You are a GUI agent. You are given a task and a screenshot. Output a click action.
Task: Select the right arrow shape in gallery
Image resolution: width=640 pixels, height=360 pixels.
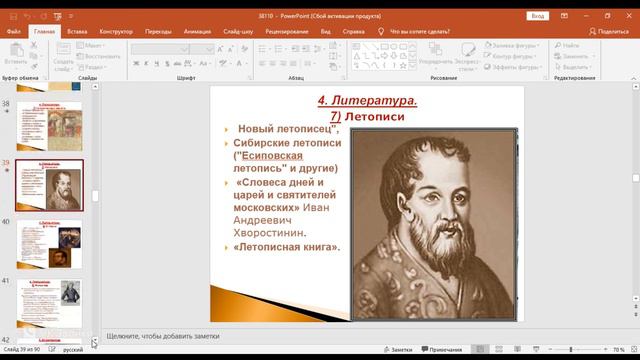tap(384, 56)
